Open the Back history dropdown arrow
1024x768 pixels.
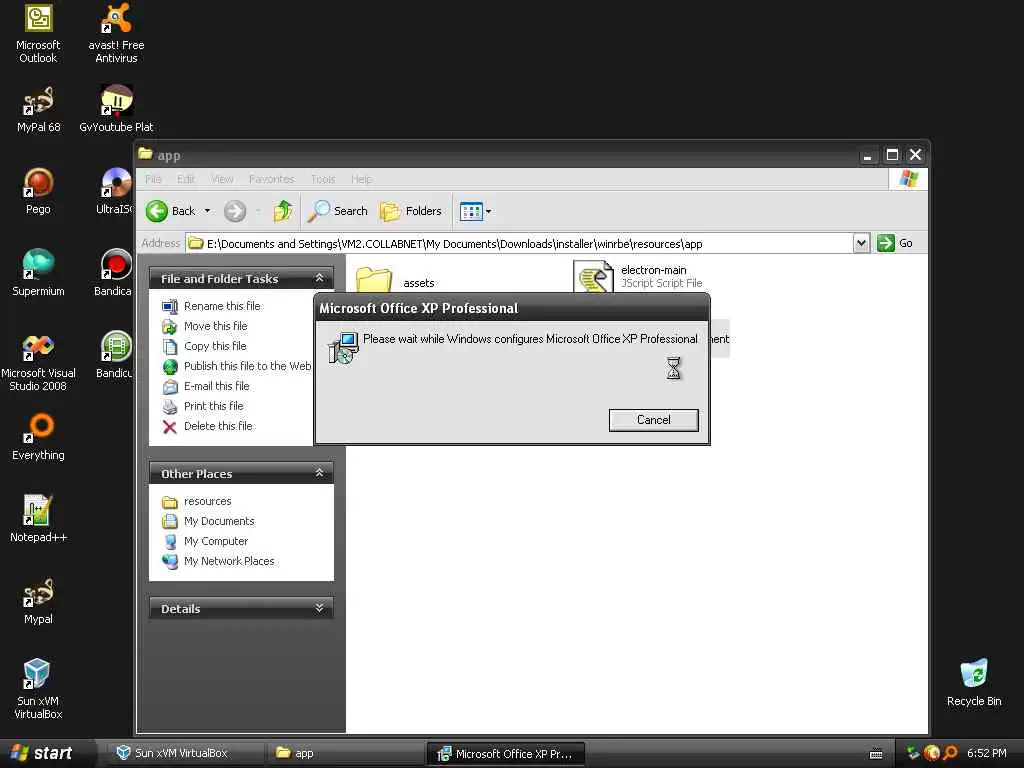pos(208,211)
